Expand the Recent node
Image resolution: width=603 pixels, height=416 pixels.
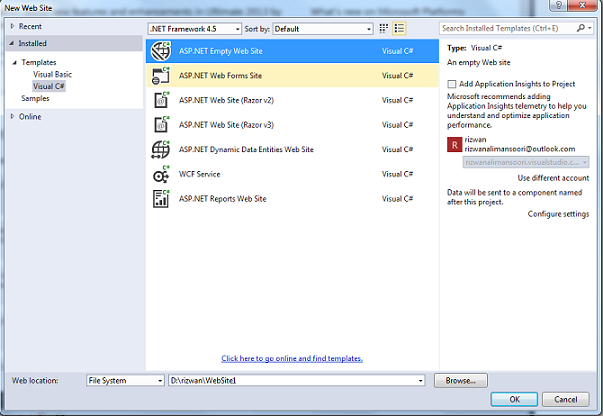click(x=12, y=26)
